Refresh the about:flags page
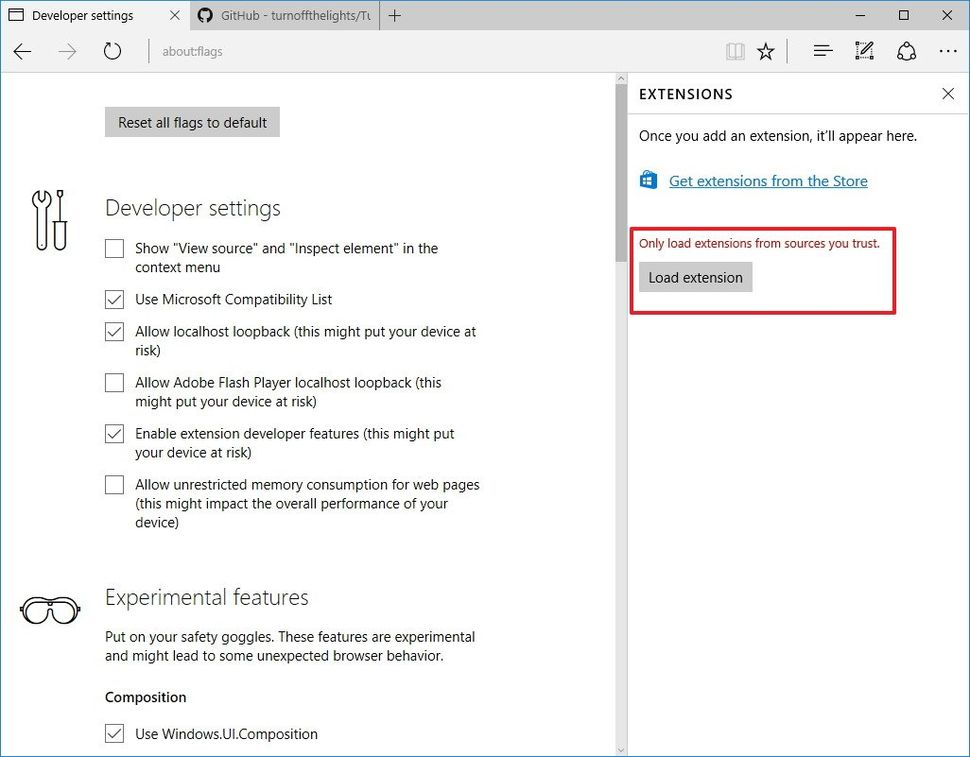 (x=112, y=50)
